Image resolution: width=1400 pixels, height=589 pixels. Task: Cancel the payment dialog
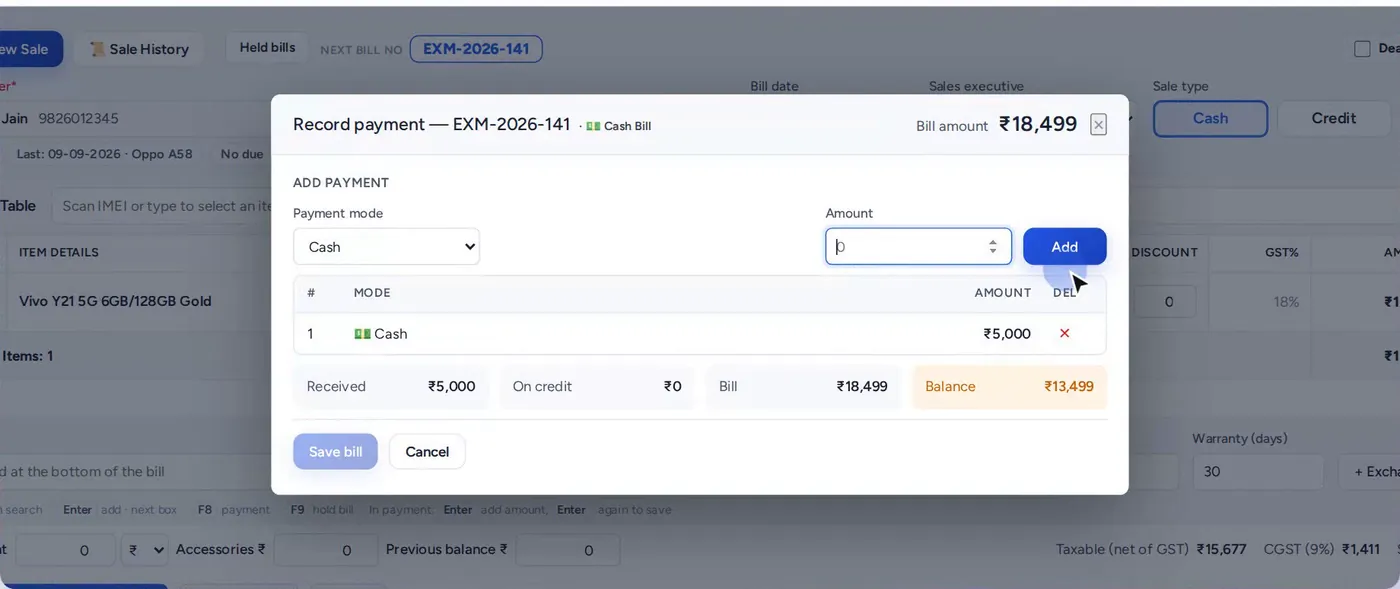point(427,452)
